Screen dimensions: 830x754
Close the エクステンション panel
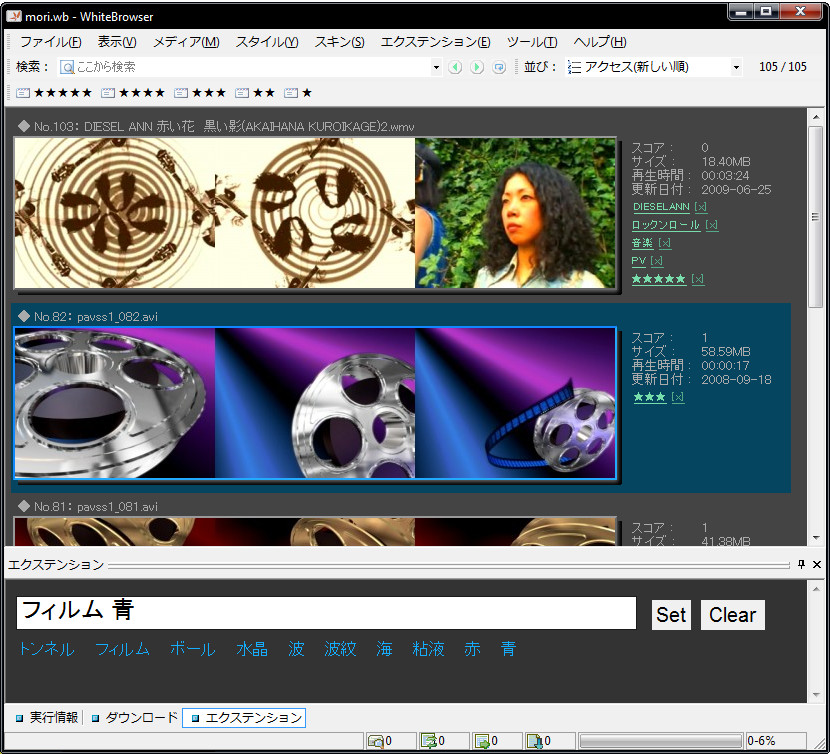pyautogui.click(x=817, y=564)
